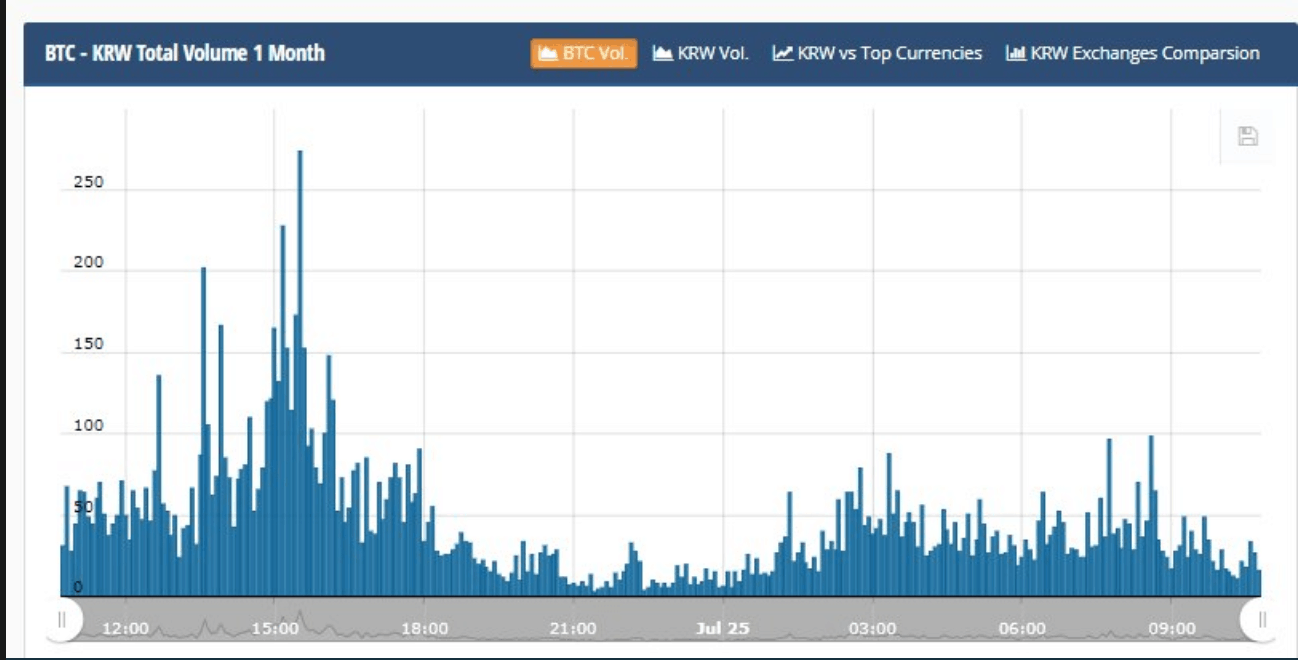
Task: Click the 150 y-axis value
Action: [x=88, y=345]
